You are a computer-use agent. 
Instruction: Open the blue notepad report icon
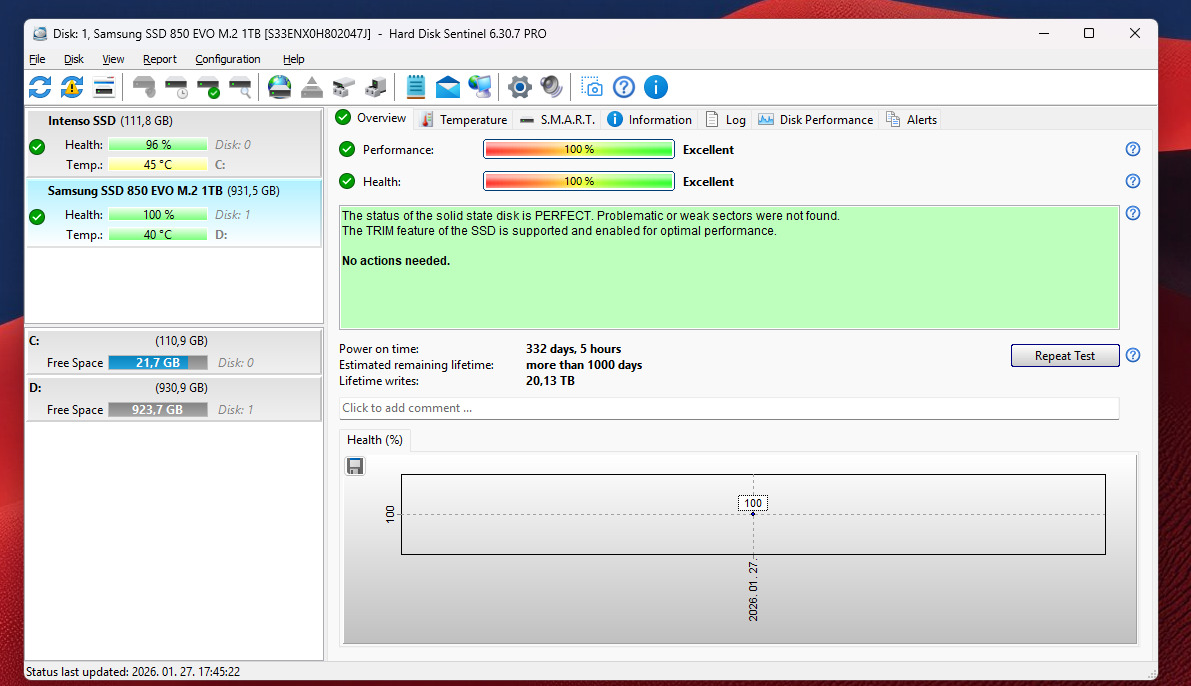pos(415,87)
